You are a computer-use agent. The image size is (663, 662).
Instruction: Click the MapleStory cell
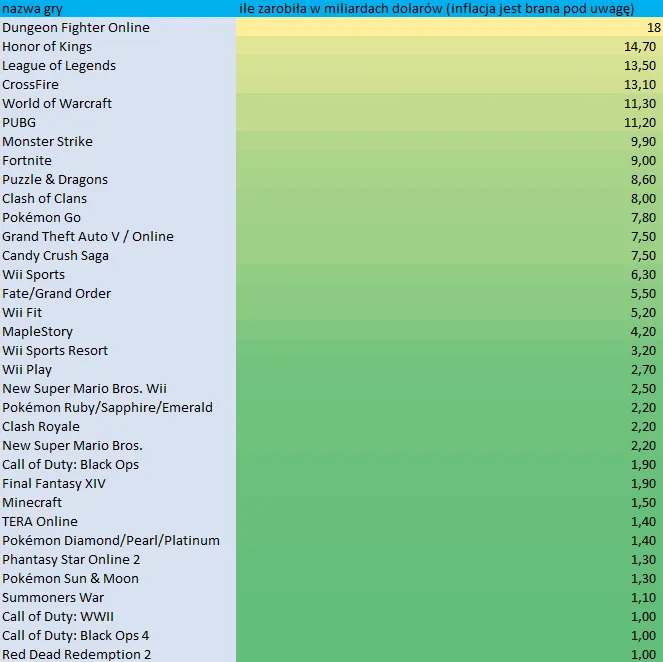[118, 331]
